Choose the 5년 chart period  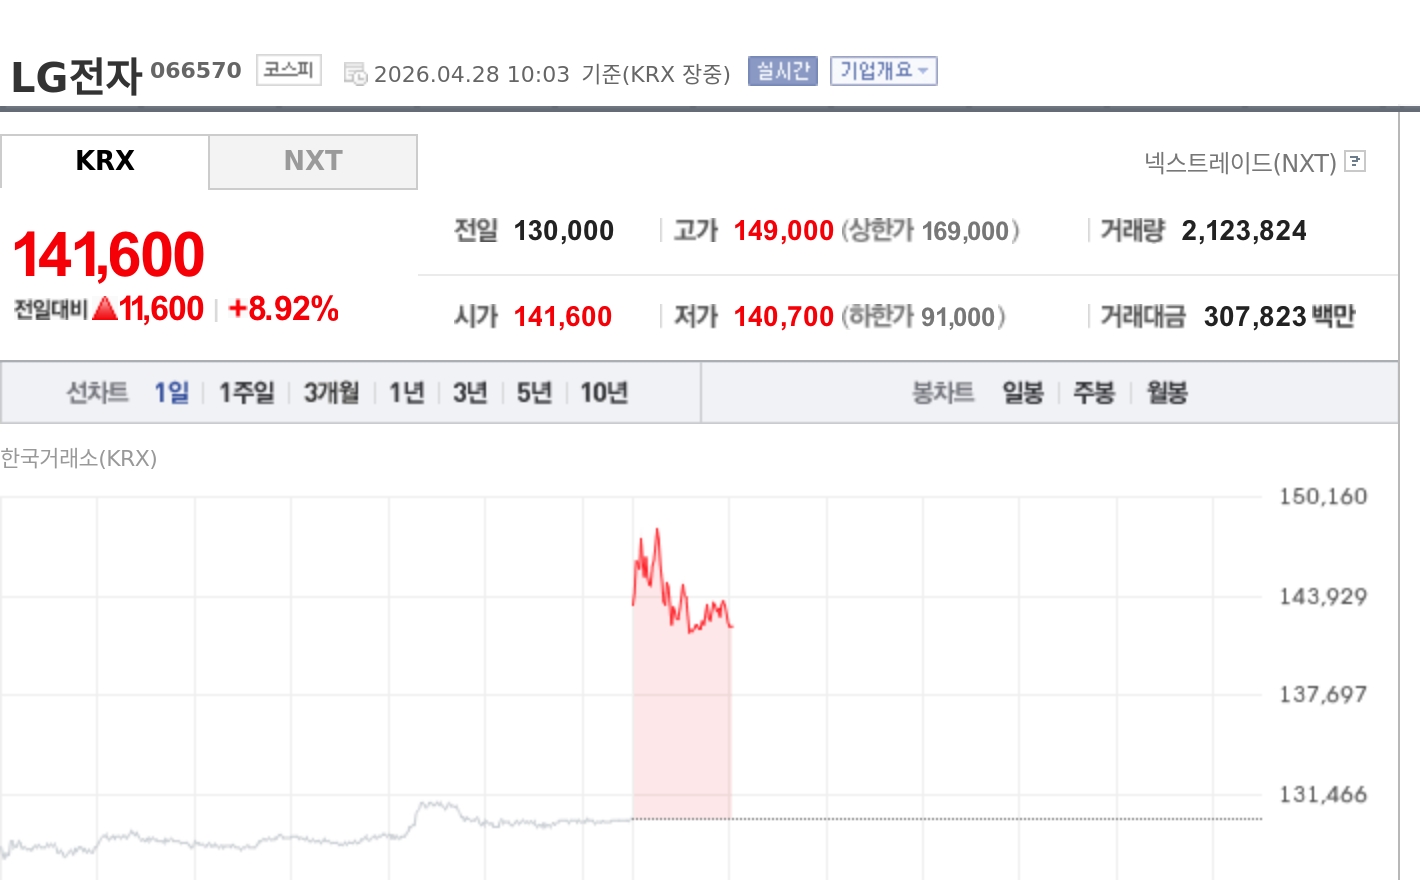pyautogui.click(x=534, y=393)
